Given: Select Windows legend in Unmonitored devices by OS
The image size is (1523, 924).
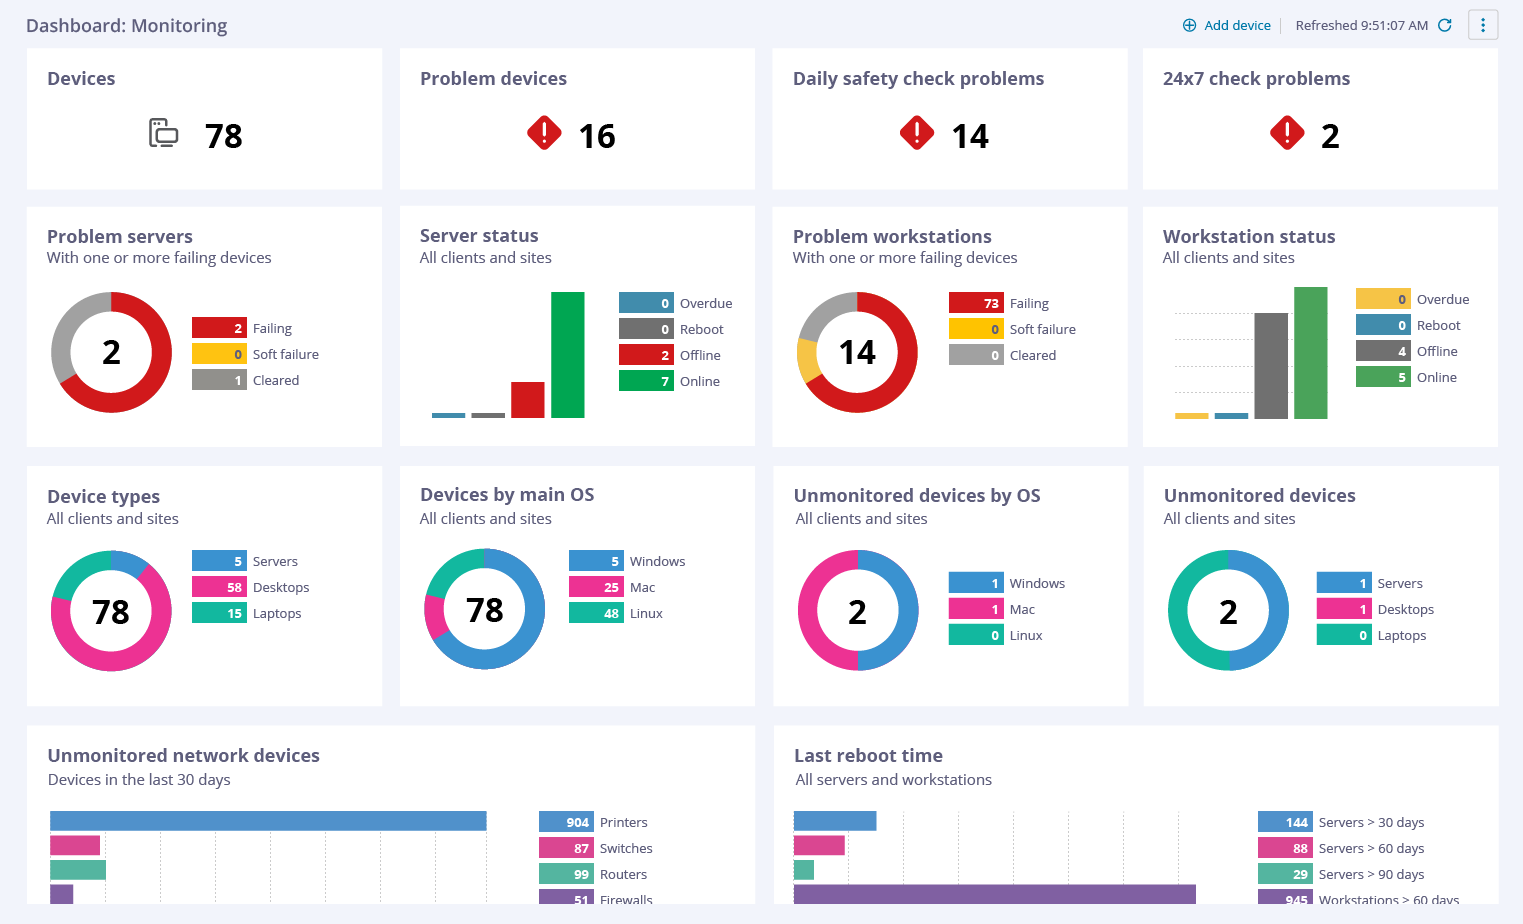Looking at the screenshot, I should 1007,583.
